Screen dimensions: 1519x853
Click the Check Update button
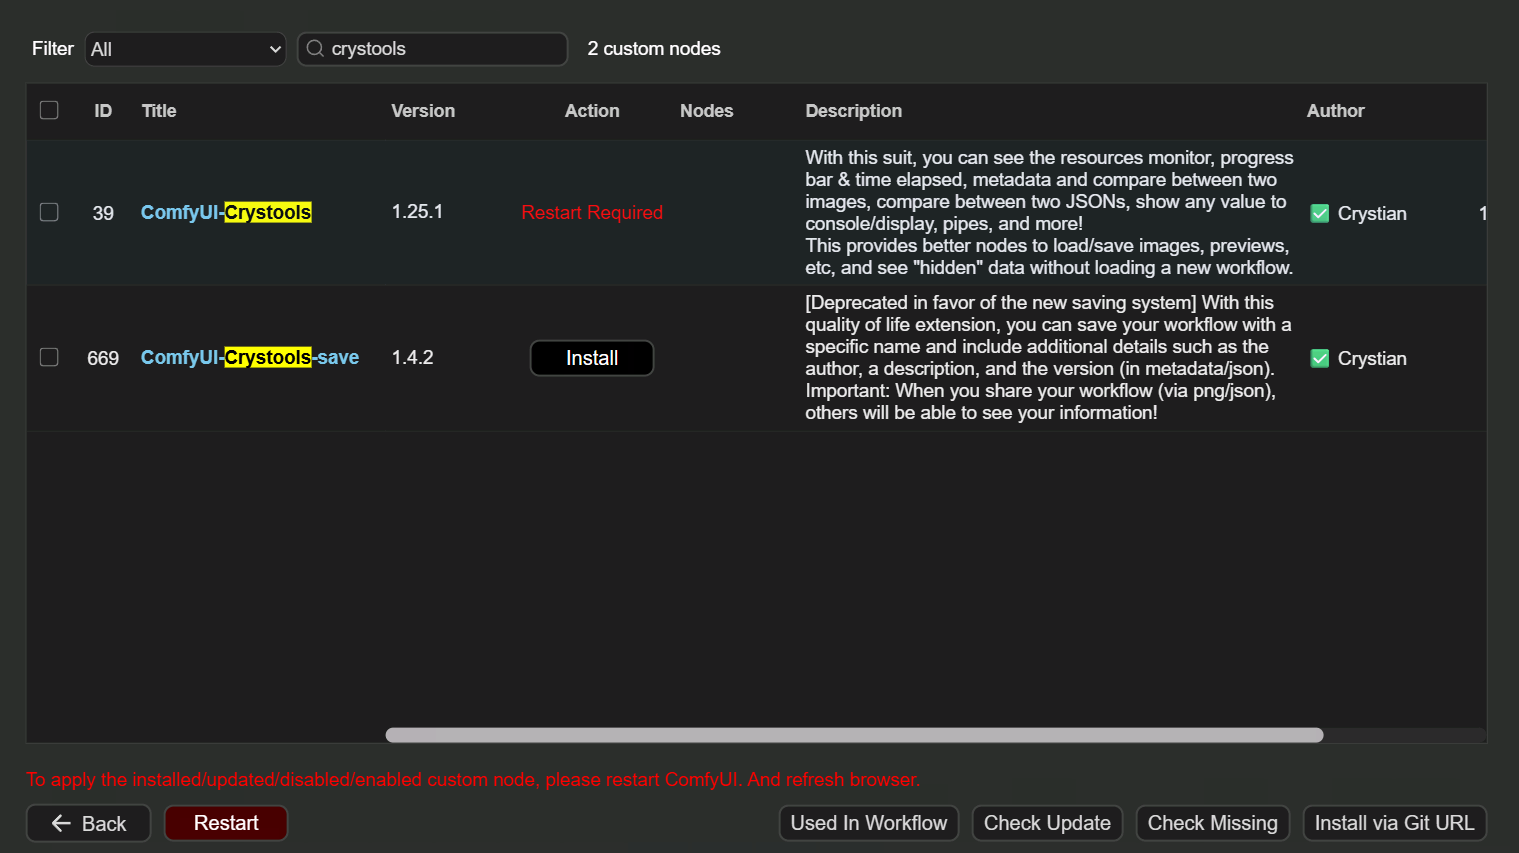click(1047, 823)
